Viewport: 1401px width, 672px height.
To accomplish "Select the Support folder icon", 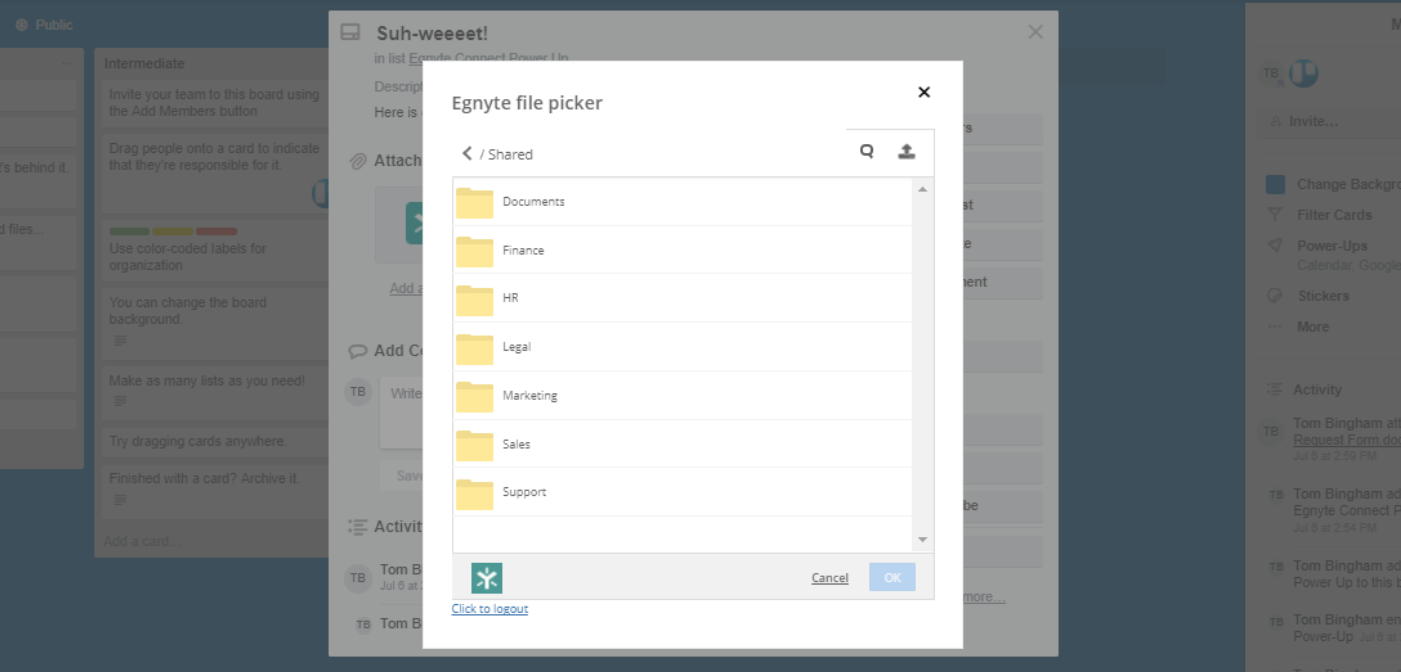I will click(x=475, y=493).
